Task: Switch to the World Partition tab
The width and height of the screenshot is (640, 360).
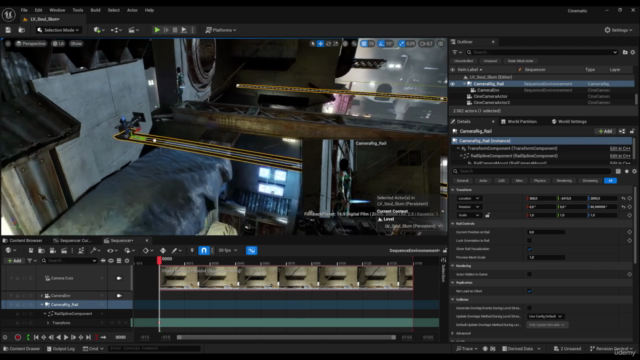Action: click(x=519, y=122)
